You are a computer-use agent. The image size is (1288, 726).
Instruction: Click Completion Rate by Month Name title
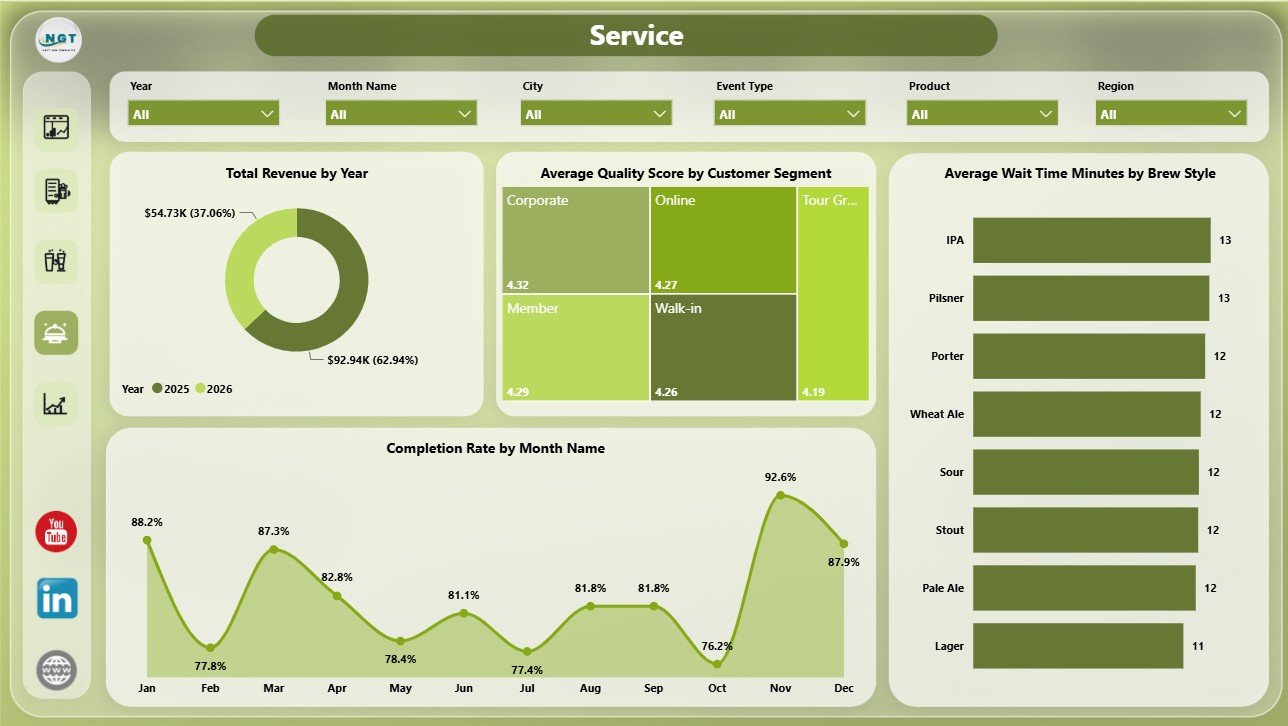[x=496, y=448]
